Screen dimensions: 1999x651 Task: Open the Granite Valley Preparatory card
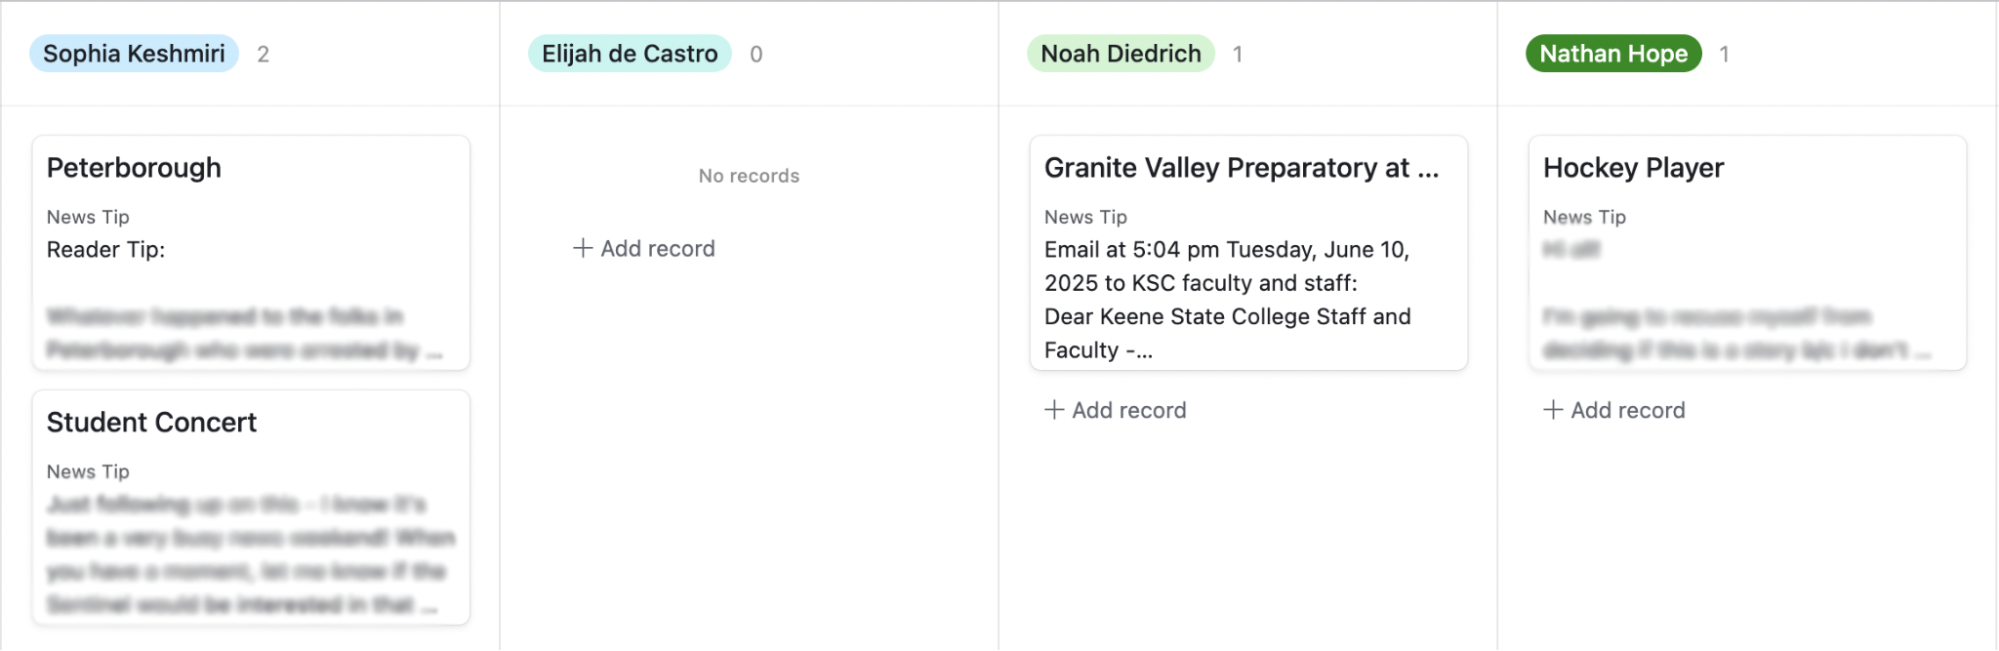[x=1249, y=253]
